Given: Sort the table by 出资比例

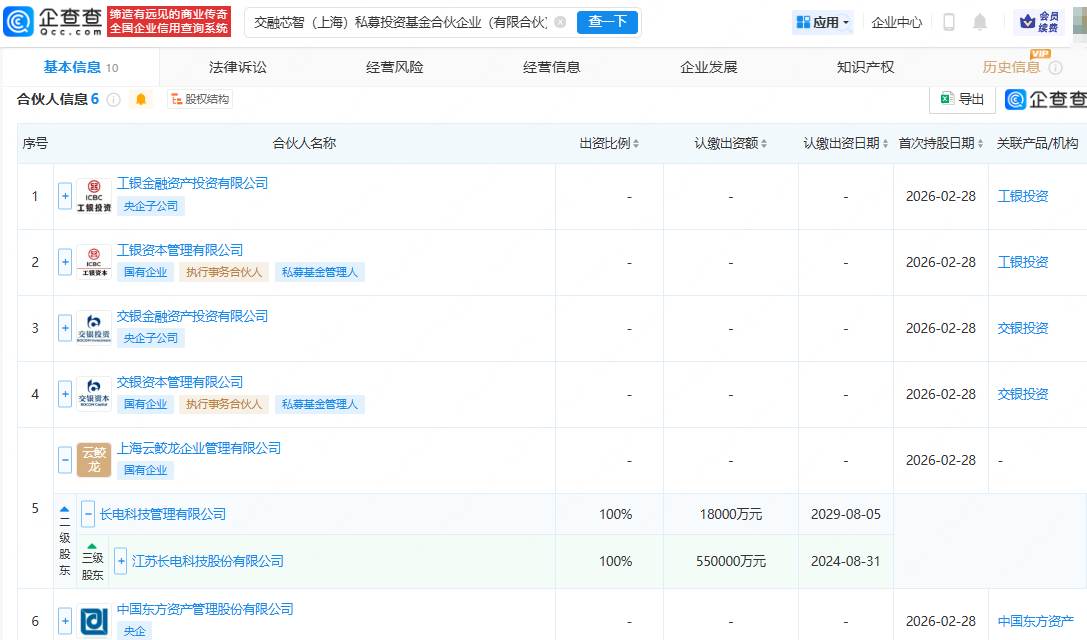Looking at the screenshot, I should click(x=635, y=144).
